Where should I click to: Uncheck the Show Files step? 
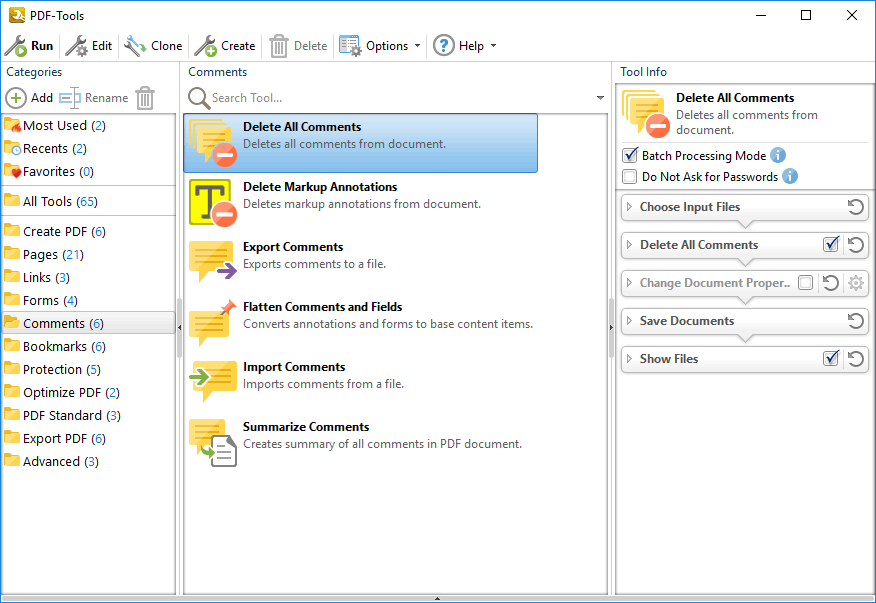tap(831, 358)
